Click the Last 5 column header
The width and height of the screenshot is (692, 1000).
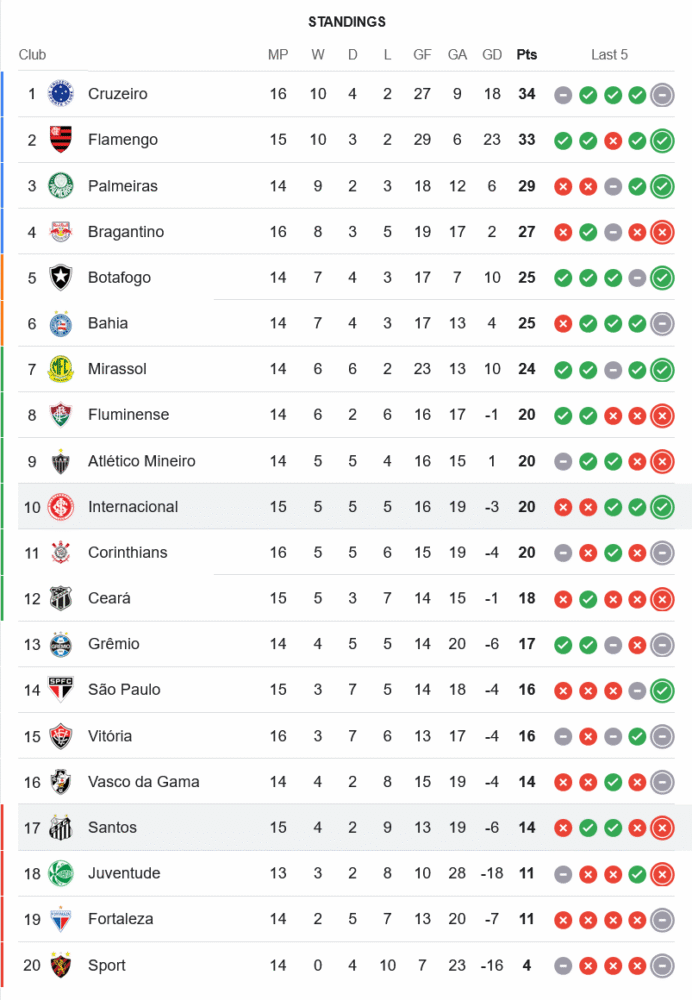coord(609,55)
